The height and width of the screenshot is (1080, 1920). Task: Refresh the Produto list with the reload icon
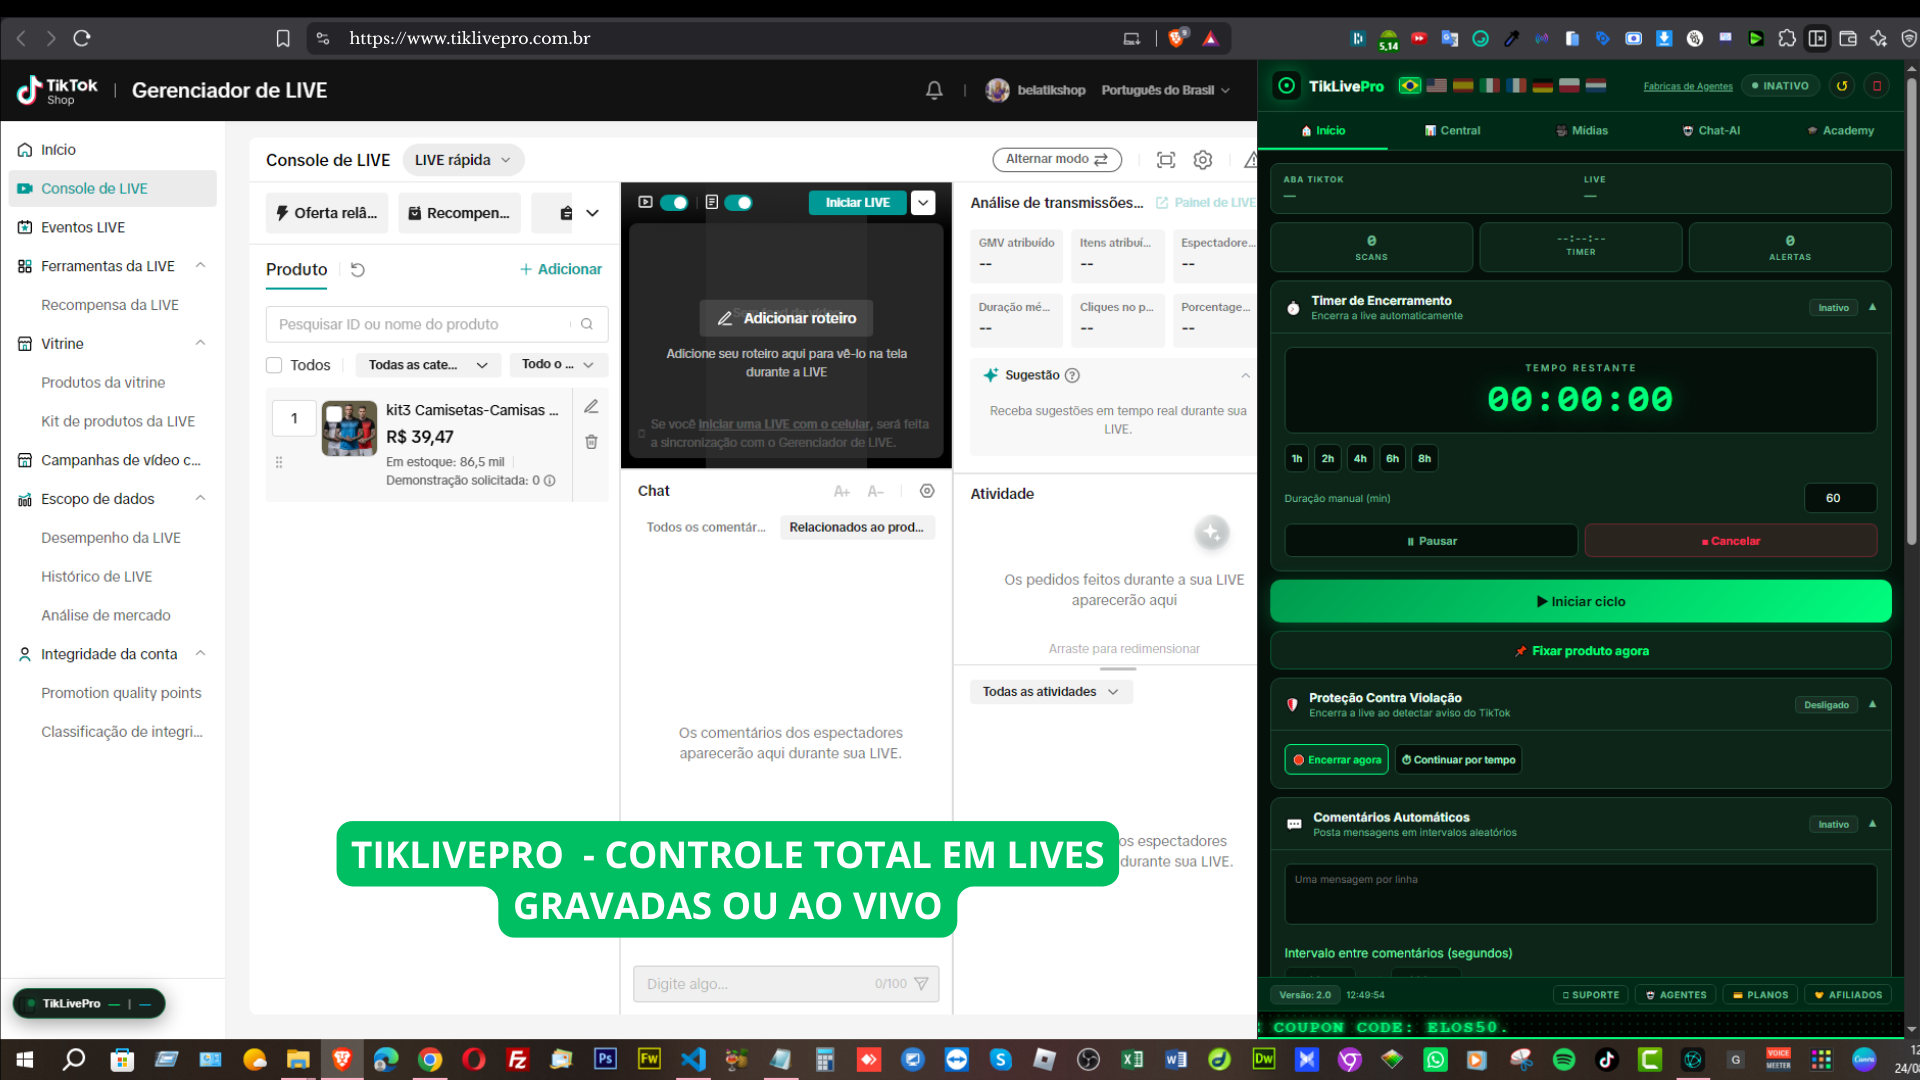pyautogui.click(x=358, y=270)
